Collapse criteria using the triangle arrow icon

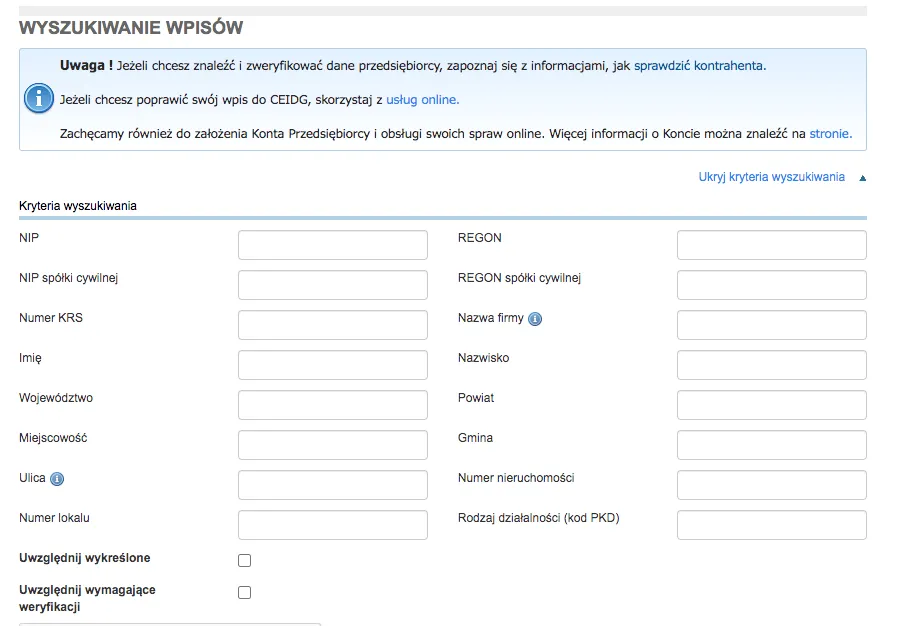[862, 178]
